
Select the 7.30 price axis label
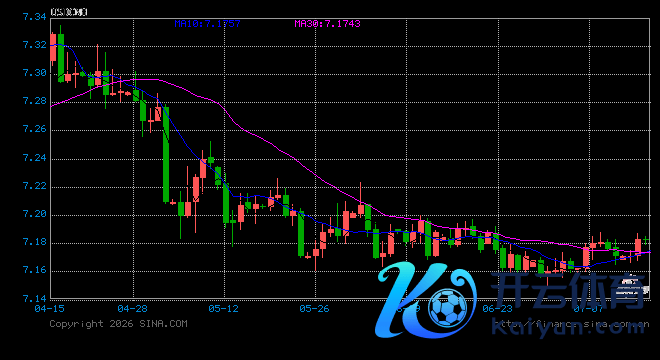click(35, 73)
